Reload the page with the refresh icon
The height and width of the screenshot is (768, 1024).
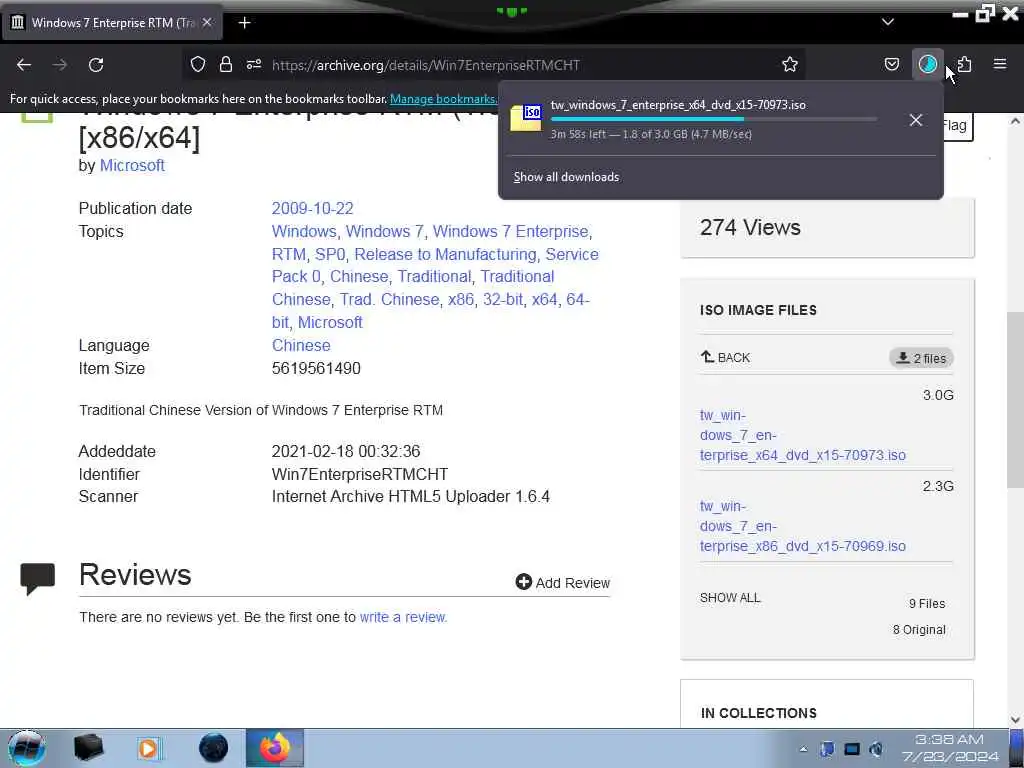click(x=96, y=65)
